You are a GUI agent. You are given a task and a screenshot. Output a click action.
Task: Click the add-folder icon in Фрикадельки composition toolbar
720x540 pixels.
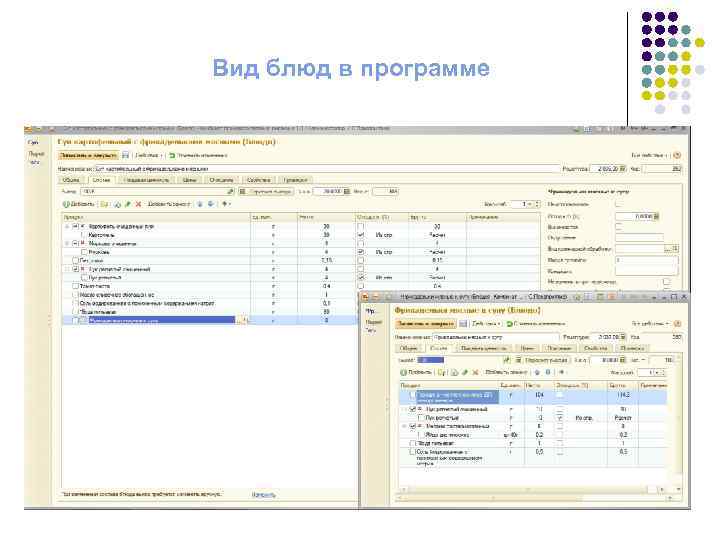441,372
